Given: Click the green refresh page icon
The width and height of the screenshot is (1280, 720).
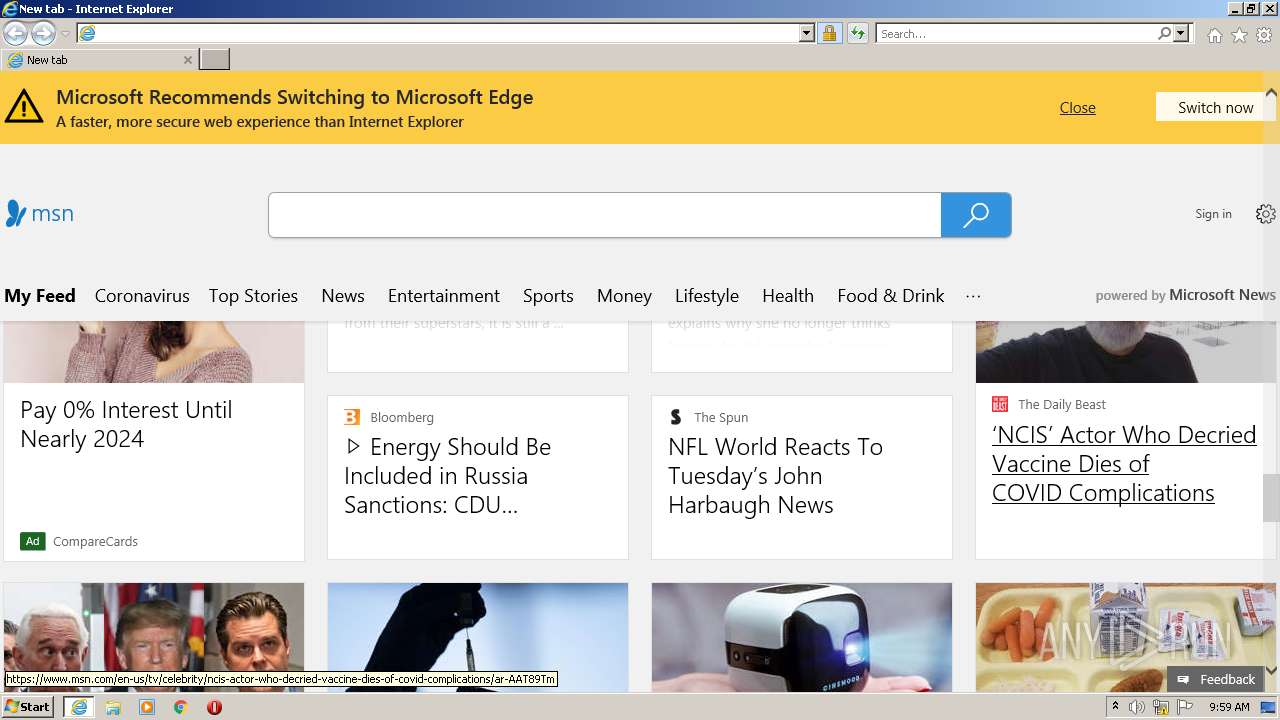Looking at the screenshot, I should 857,33.
